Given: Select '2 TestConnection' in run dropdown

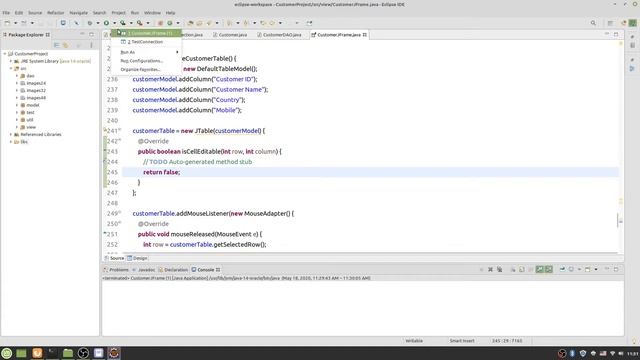Looking at the screenshot, I should click(146, 42).
